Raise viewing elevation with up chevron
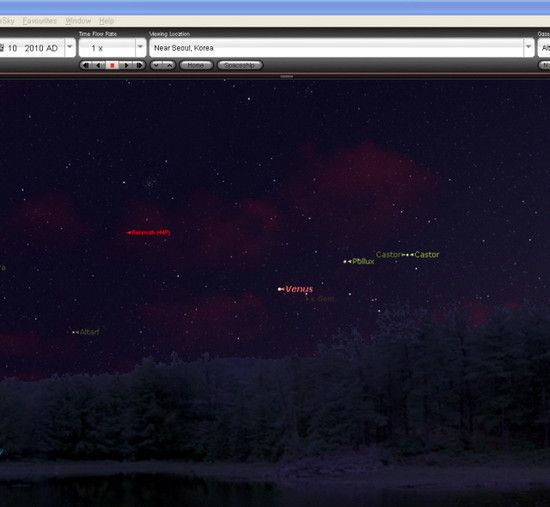The height and width of the screenshot is (507, 550). [169, 65]
